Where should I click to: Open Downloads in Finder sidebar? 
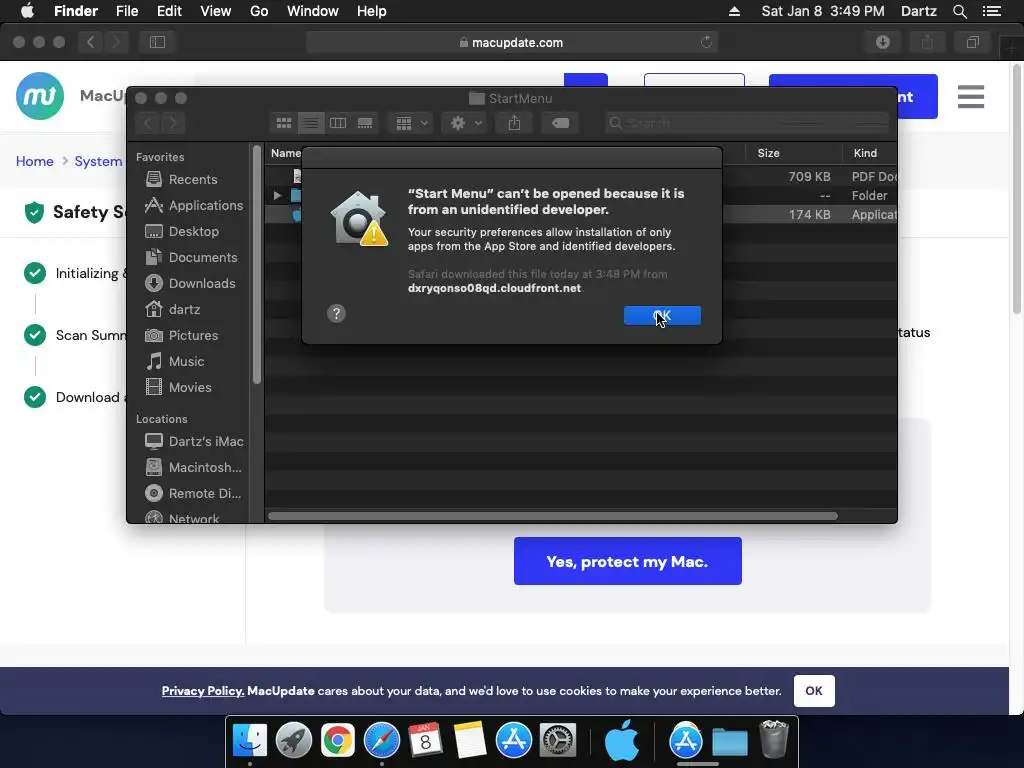[x=189, y=283]
